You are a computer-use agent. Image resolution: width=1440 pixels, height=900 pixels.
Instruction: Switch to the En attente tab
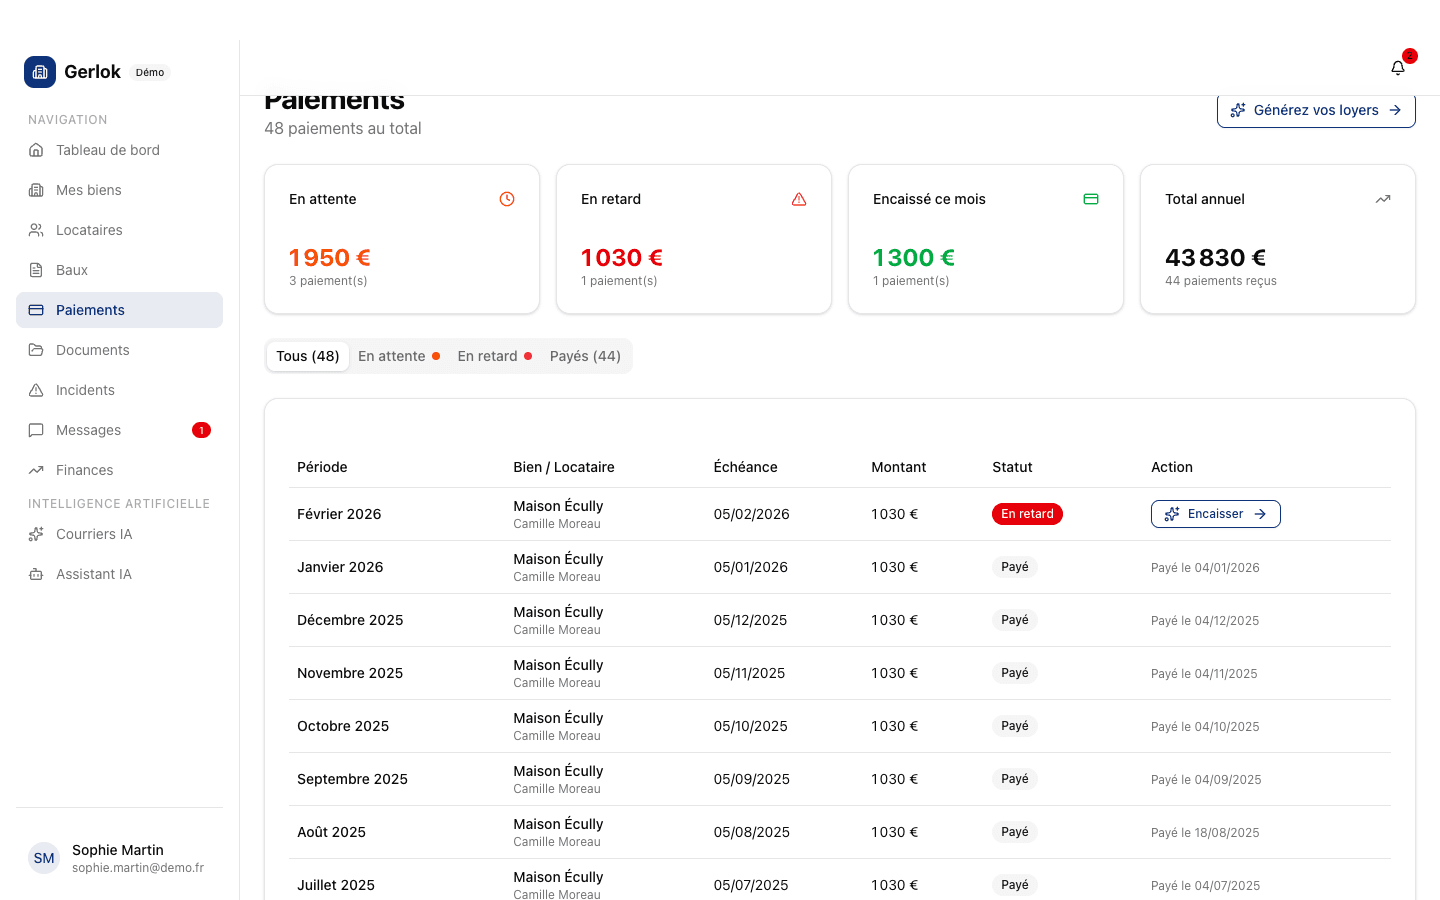pyautogui.click(x=398, y=356)
